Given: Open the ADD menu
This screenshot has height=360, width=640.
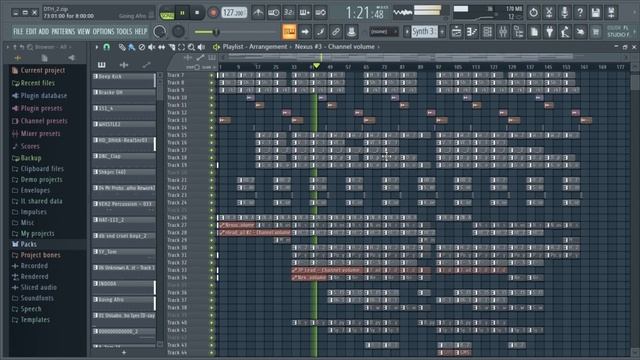Looking at the screenshot, I should click(44, 31).
